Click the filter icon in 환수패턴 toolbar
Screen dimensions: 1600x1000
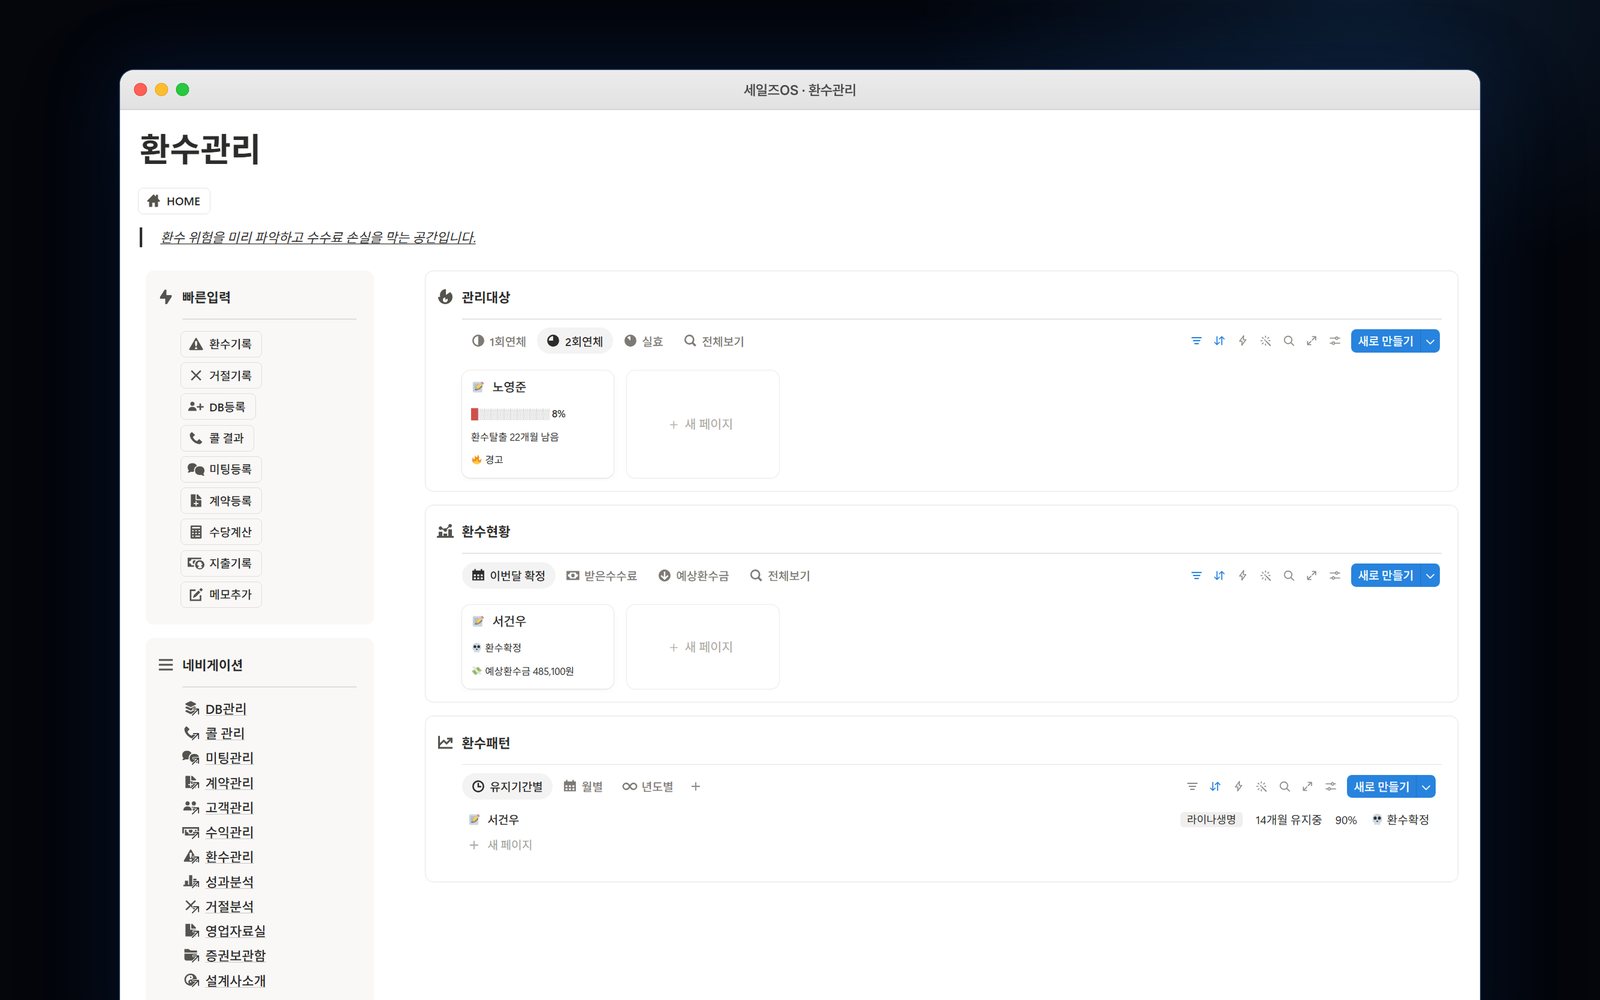(x=1192, y=787)
